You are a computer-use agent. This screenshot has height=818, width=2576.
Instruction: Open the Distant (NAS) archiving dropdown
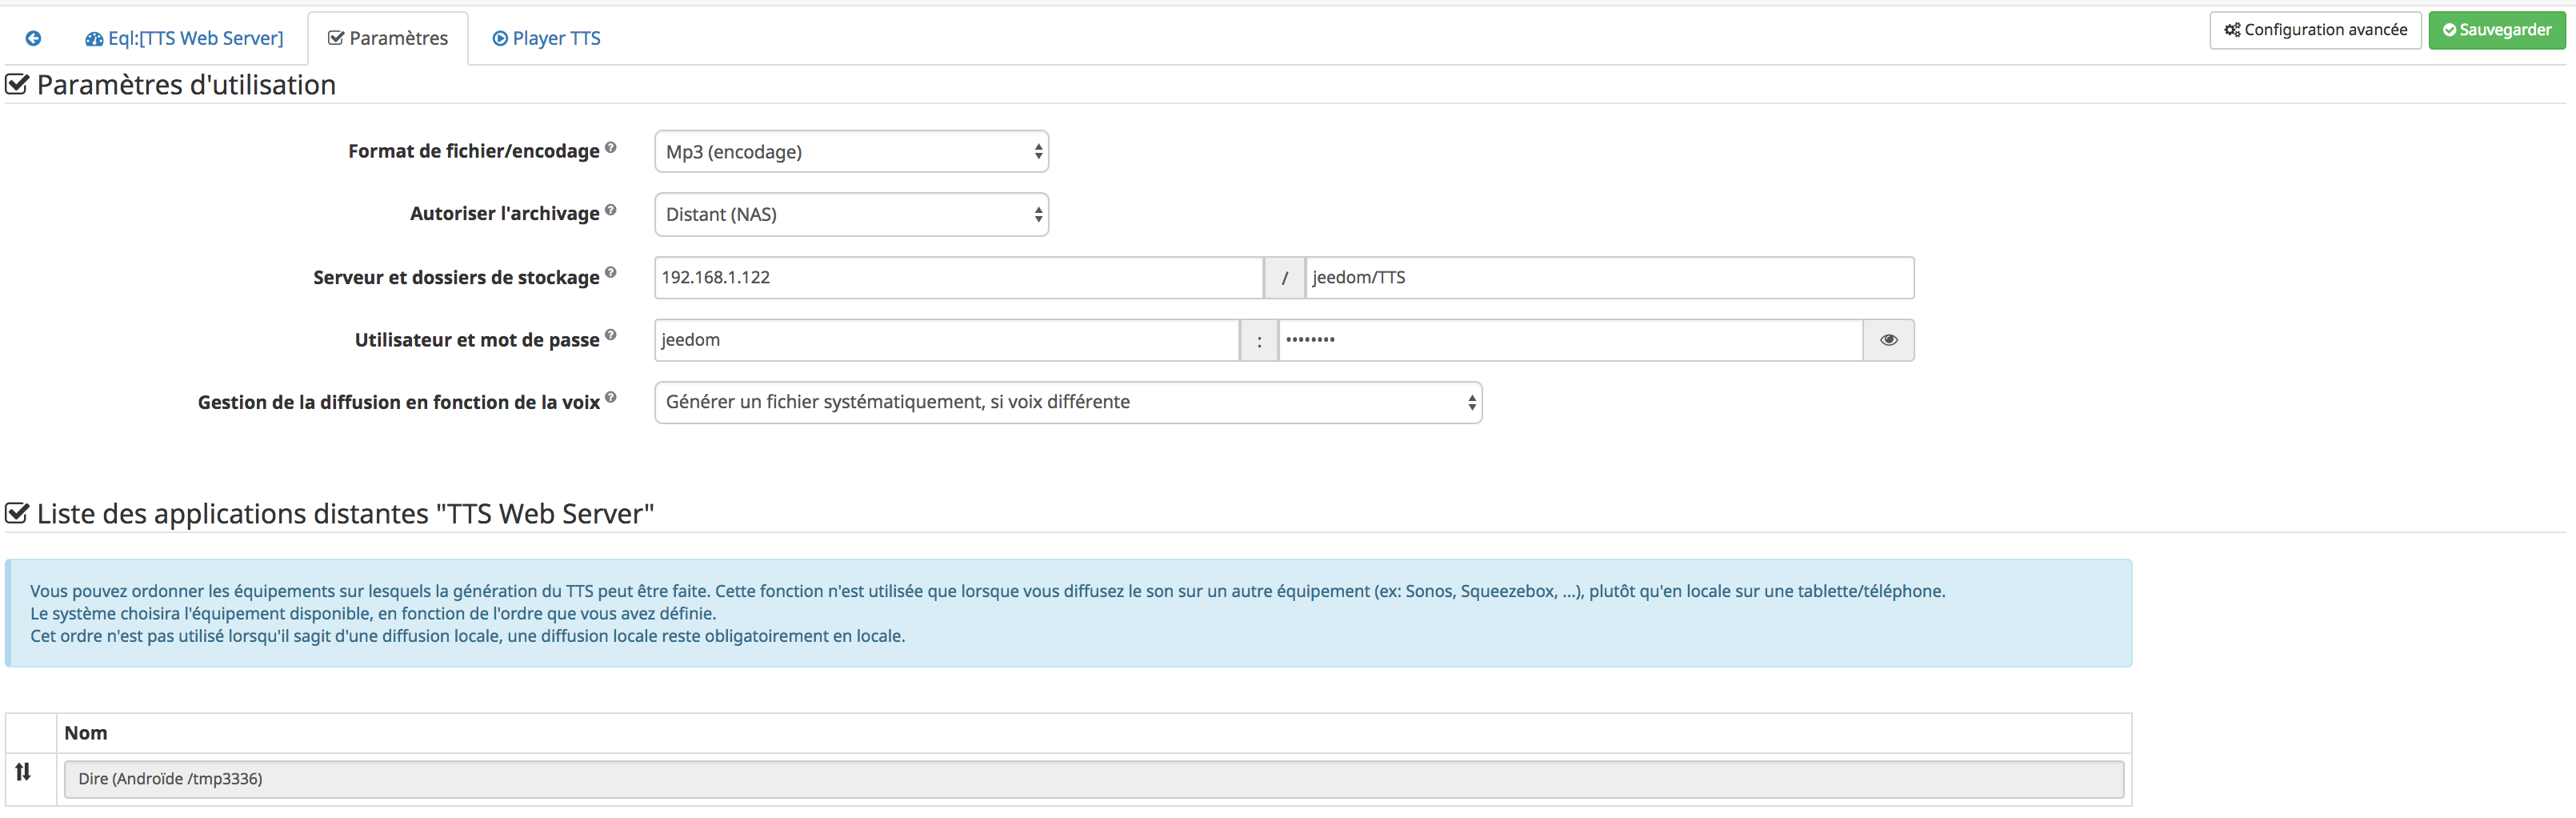(851, 214)
